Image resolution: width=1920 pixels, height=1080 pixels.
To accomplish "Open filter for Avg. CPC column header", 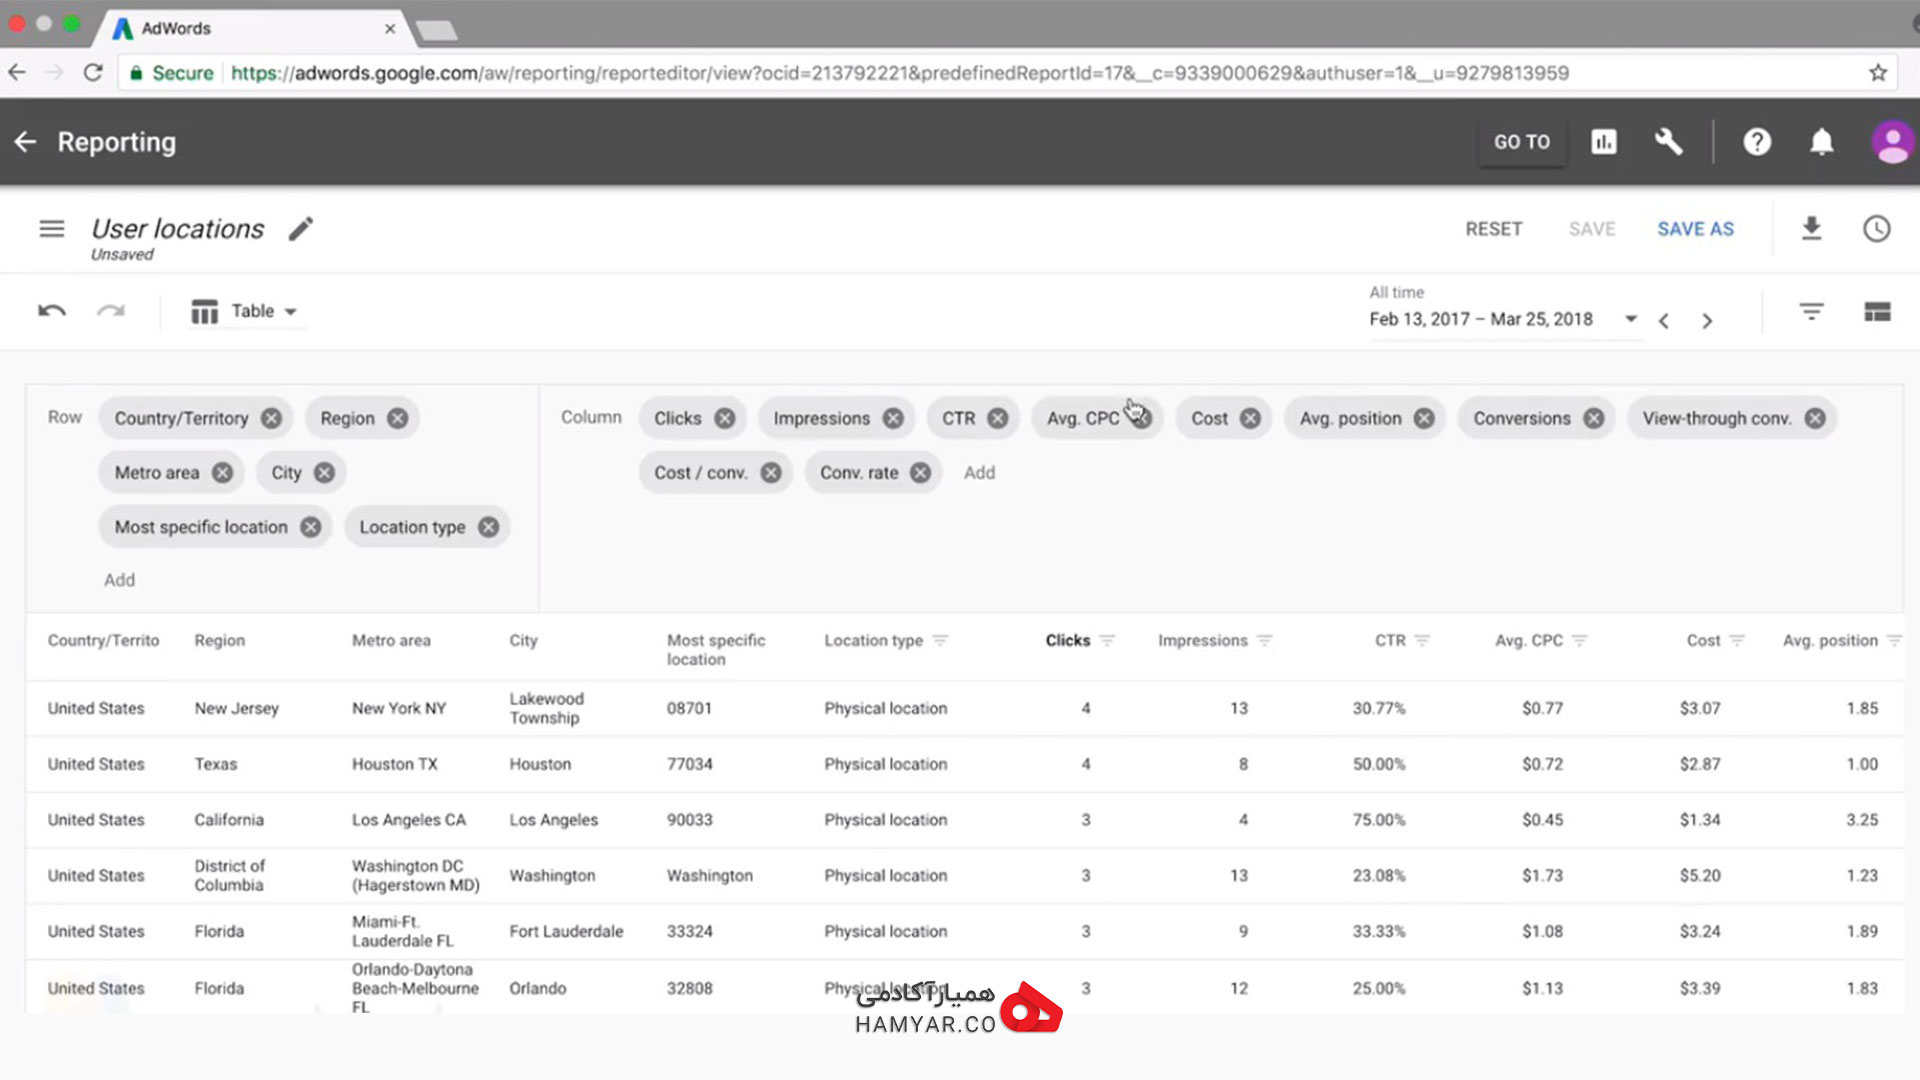I will (1580, 640).
